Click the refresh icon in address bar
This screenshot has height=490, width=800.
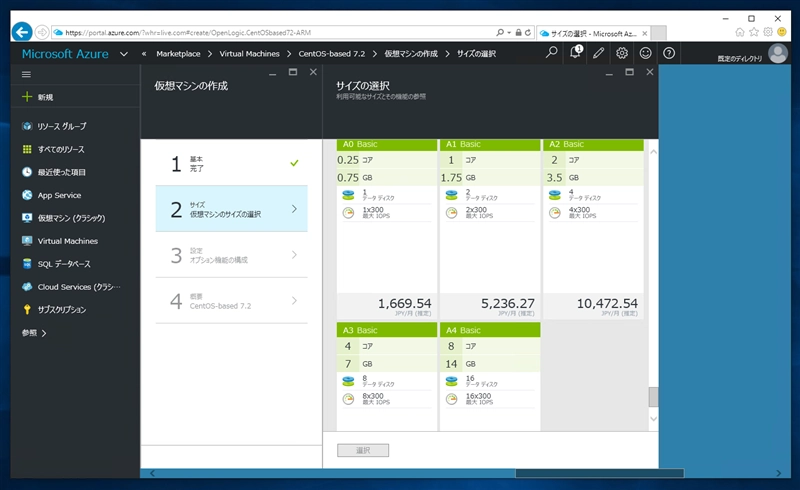(x=528, y=32)
